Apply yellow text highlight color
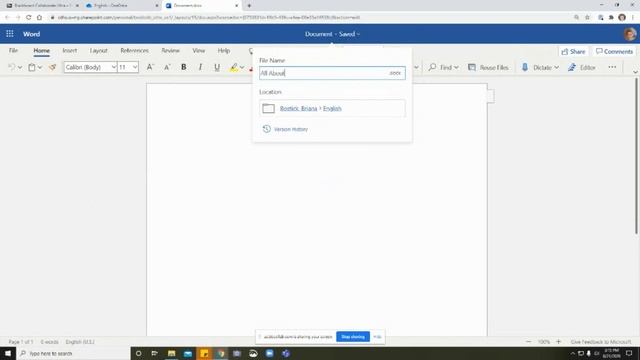640x360 pixels. coord(233,67)
